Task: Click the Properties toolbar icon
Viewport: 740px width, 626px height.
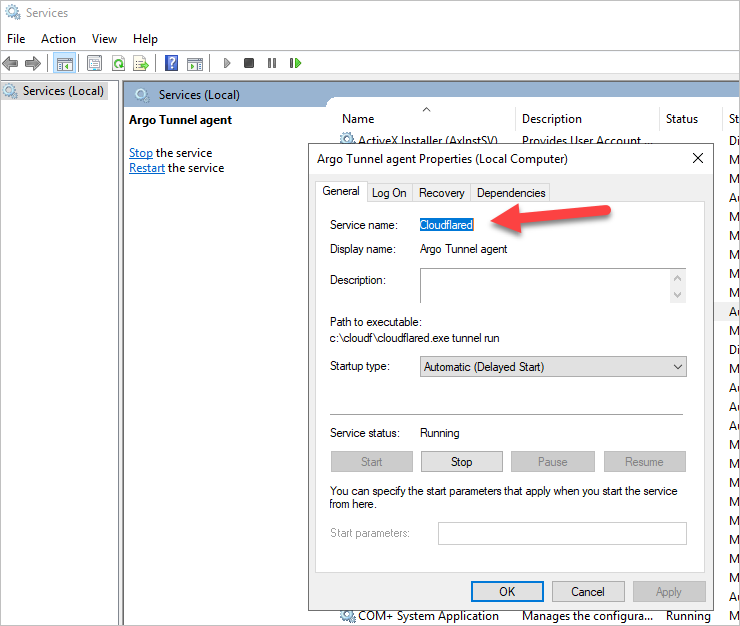Action: click(x=94, y=63)
